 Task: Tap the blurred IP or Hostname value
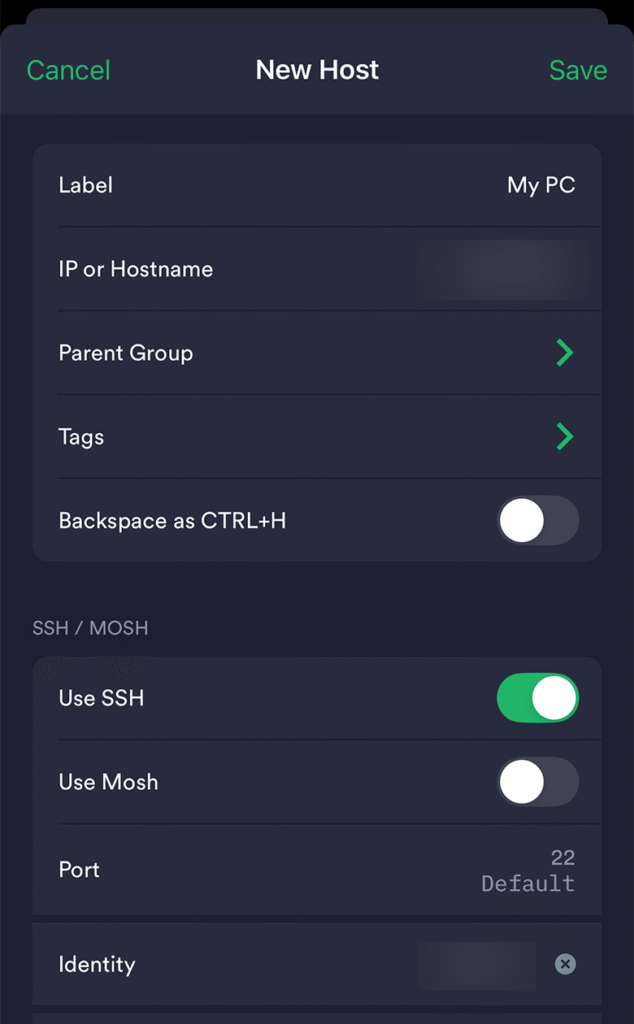click(503, 269)
